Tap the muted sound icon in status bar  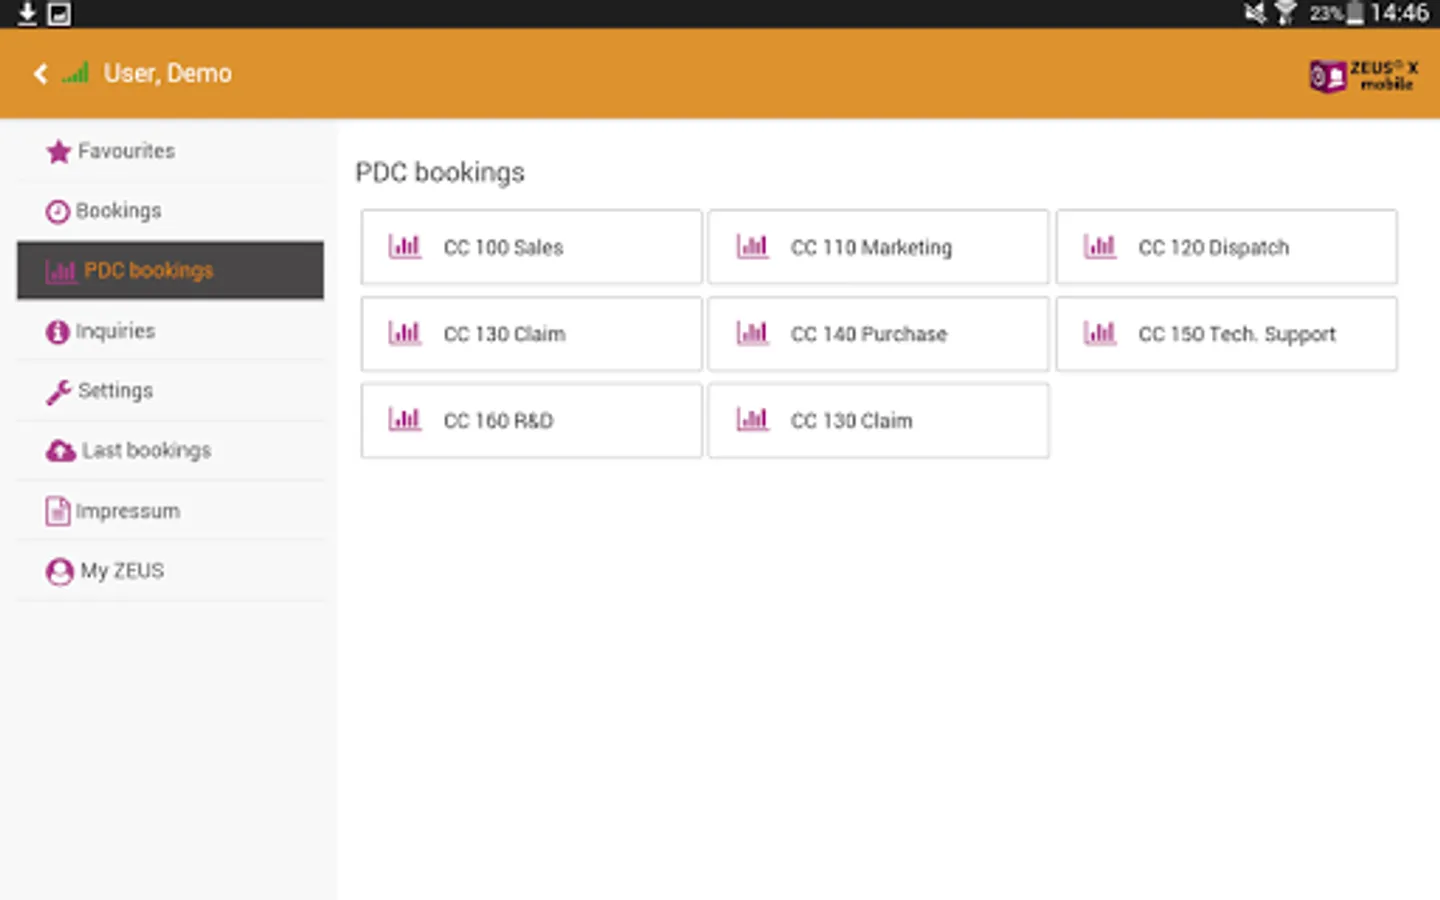pos(1255,13)
